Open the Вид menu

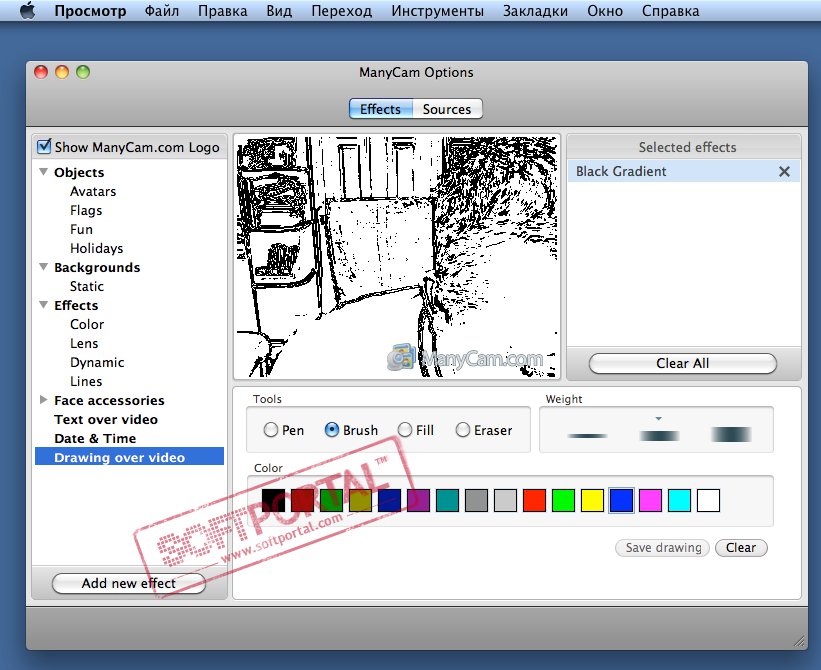click(279, 11)
